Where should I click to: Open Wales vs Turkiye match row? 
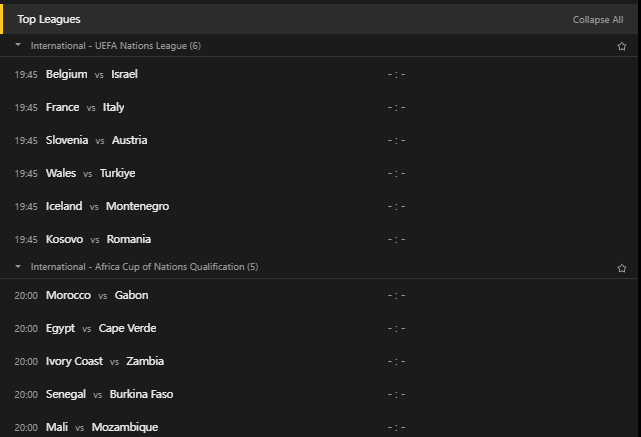pyautogui.click(x=319, y=173)
